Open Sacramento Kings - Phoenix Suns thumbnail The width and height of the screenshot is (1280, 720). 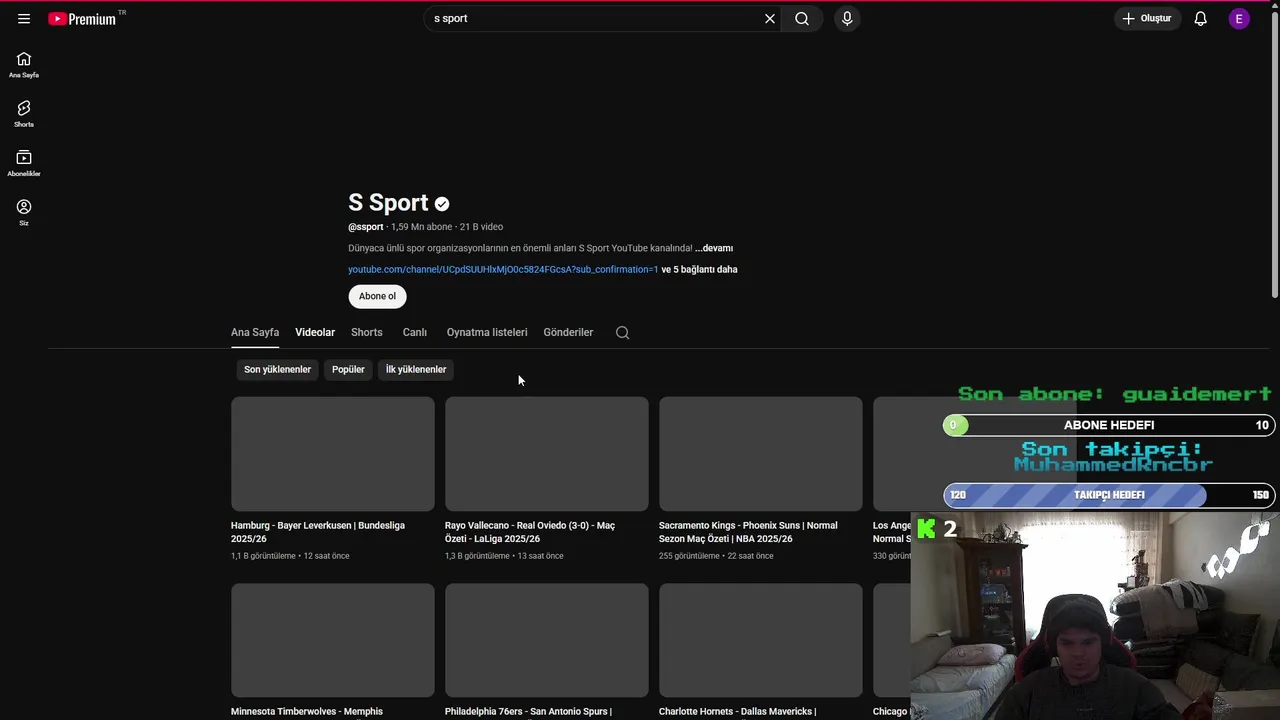pos(760,454)
